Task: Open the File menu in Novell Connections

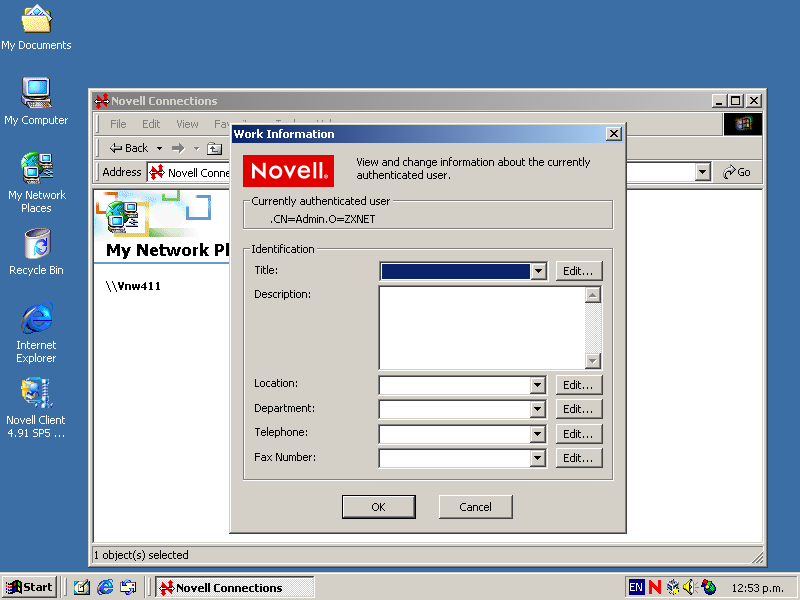Action: [118, 124]
